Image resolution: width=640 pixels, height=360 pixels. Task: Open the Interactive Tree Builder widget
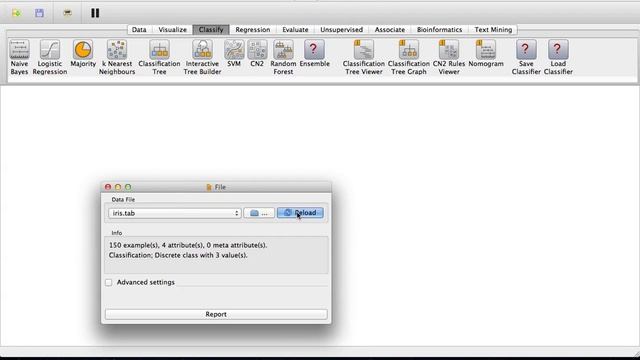coord(202,57)
